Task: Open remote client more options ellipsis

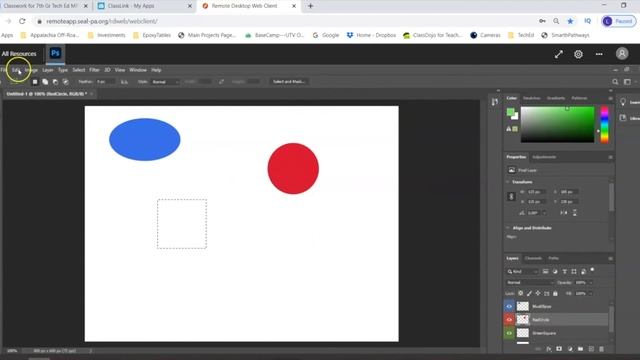Action: tap(599, 54)
